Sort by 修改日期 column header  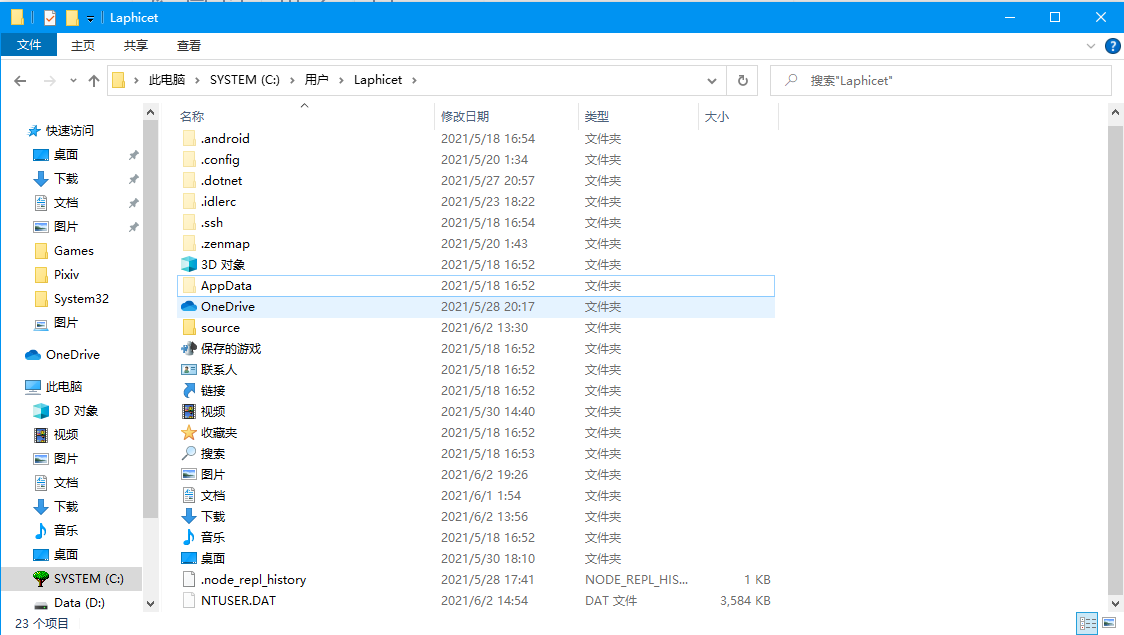click(465, 117)
